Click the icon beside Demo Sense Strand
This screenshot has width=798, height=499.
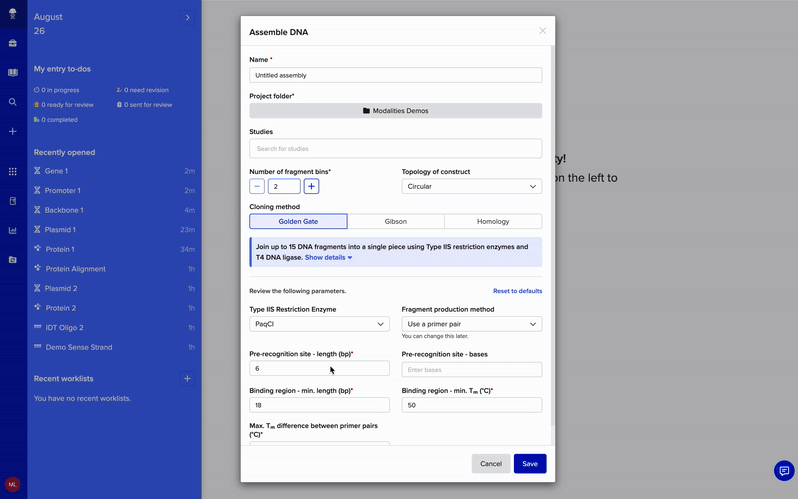(37, 346)
